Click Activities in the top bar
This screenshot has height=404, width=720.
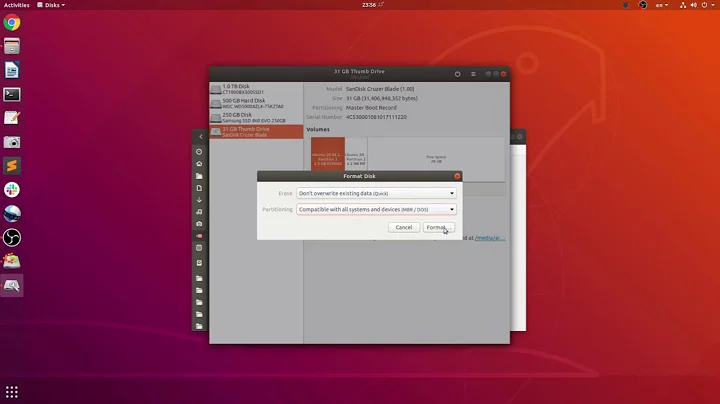17,5
